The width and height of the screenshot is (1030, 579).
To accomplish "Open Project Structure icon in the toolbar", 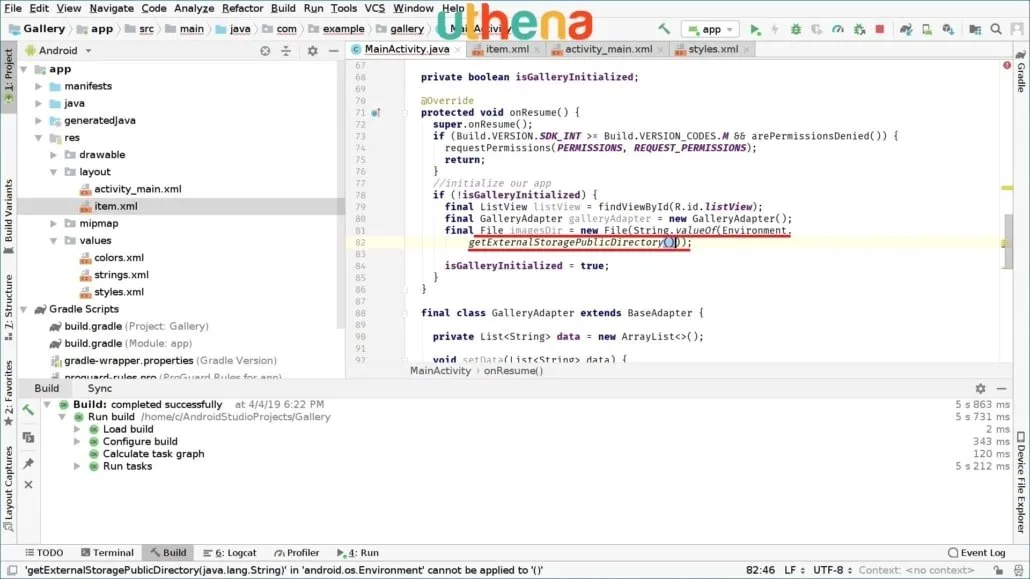I will [x=975, y=29].
